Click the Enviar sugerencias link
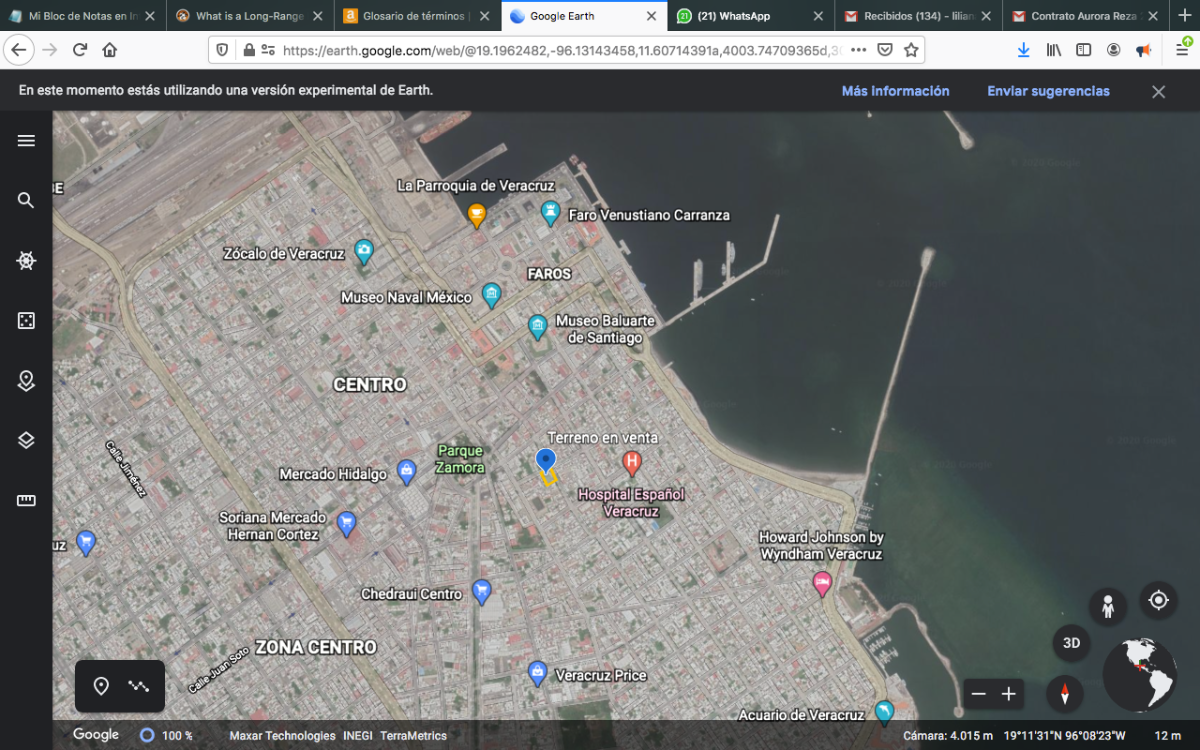The width and height of the screenshot is (1200, 750). point(1048,91)
